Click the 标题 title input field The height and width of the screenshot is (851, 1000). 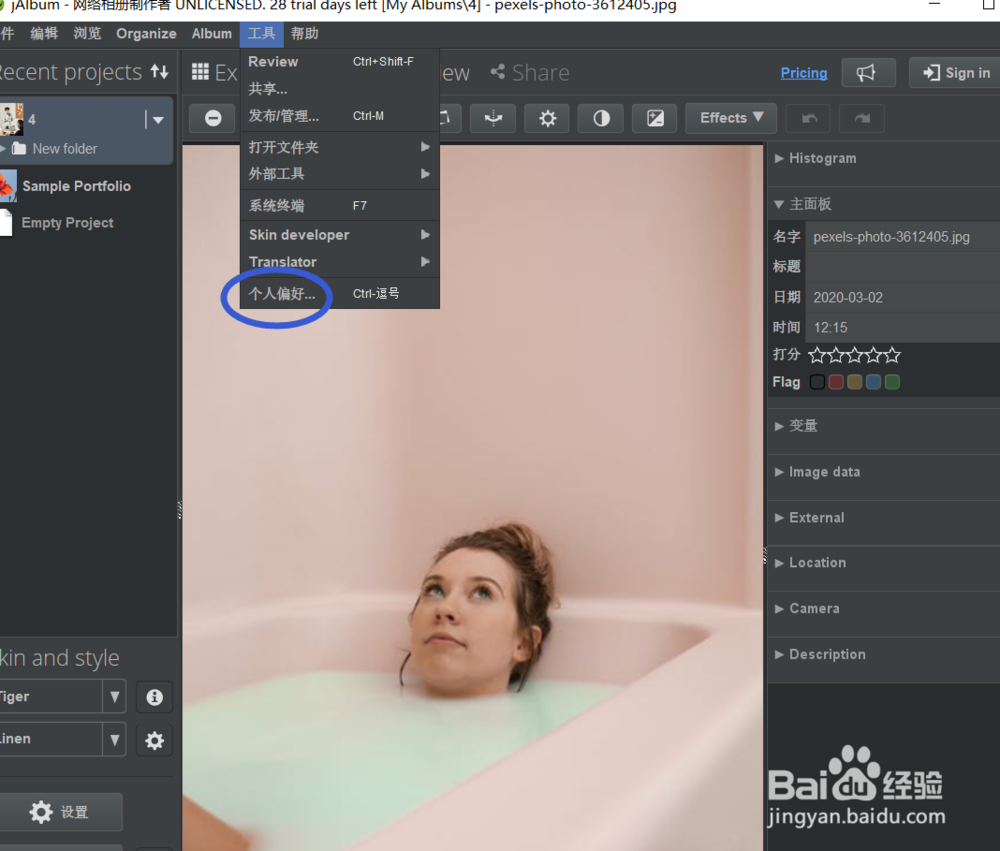click(x=903, y=267)
